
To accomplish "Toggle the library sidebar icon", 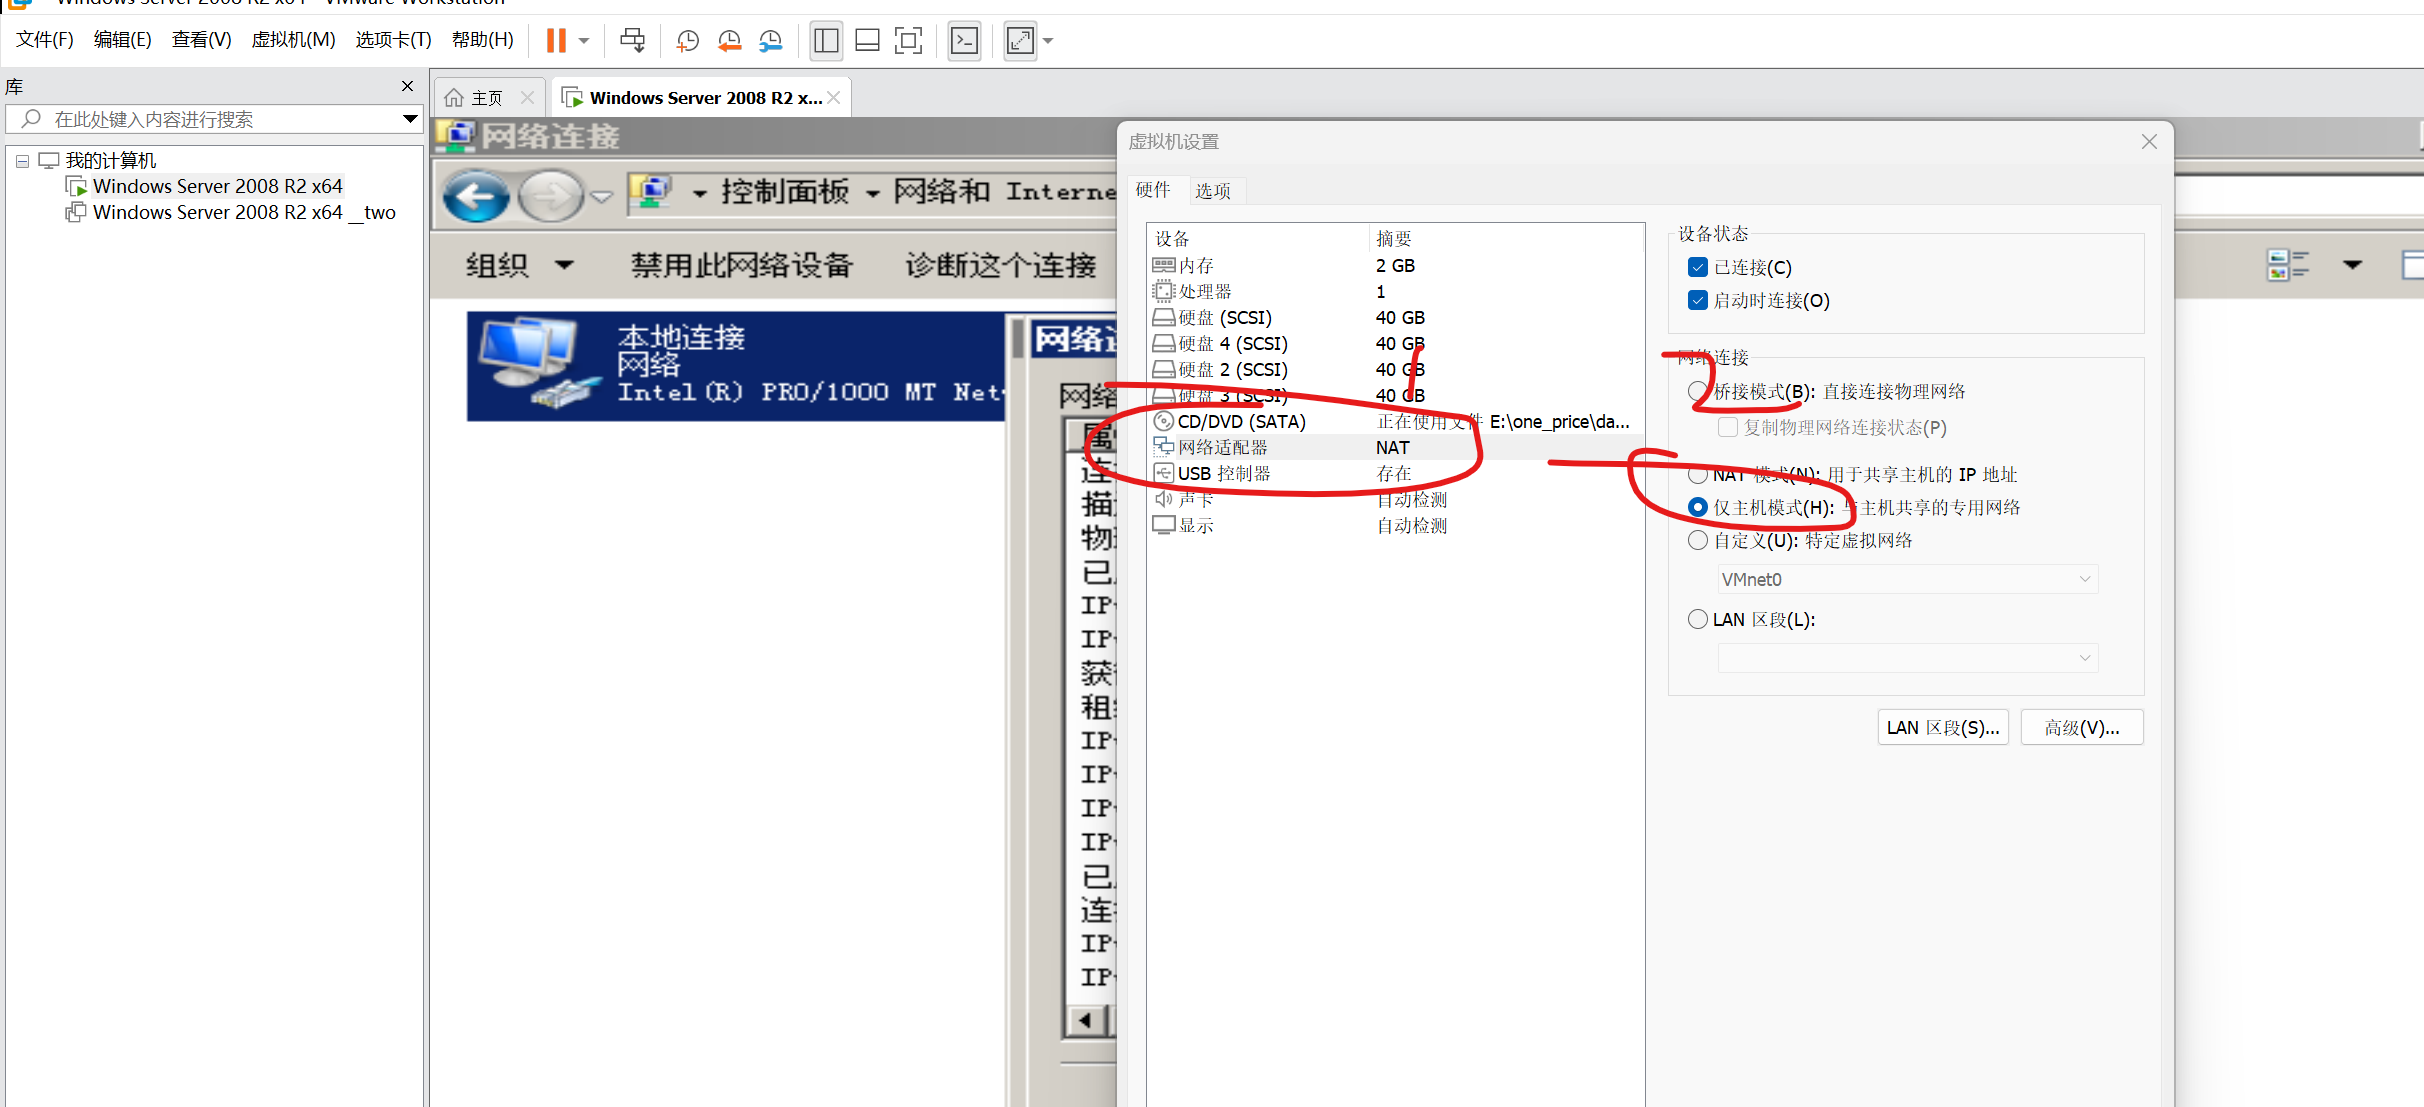I will coord(826,41).
